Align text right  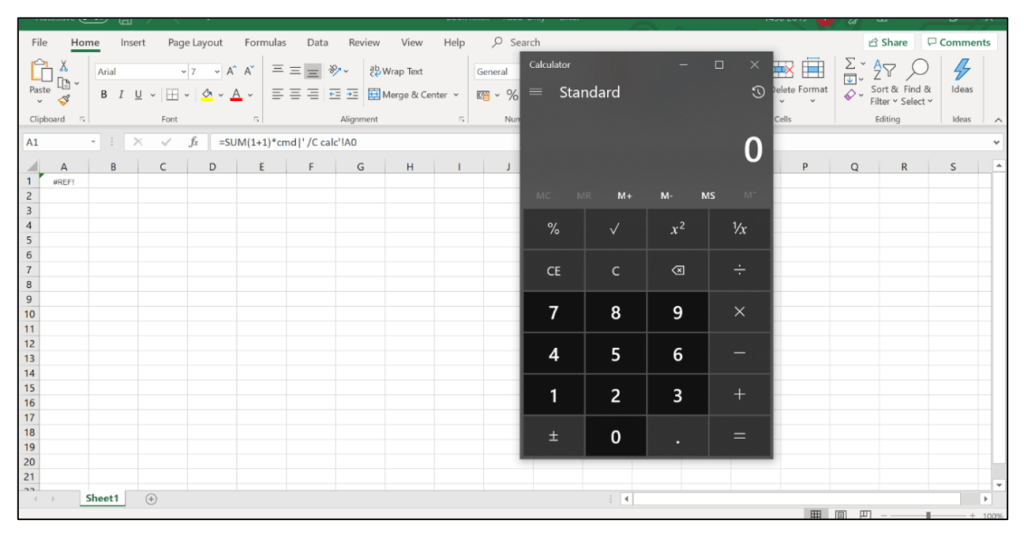pyautogui.click(x=313, y=95)
